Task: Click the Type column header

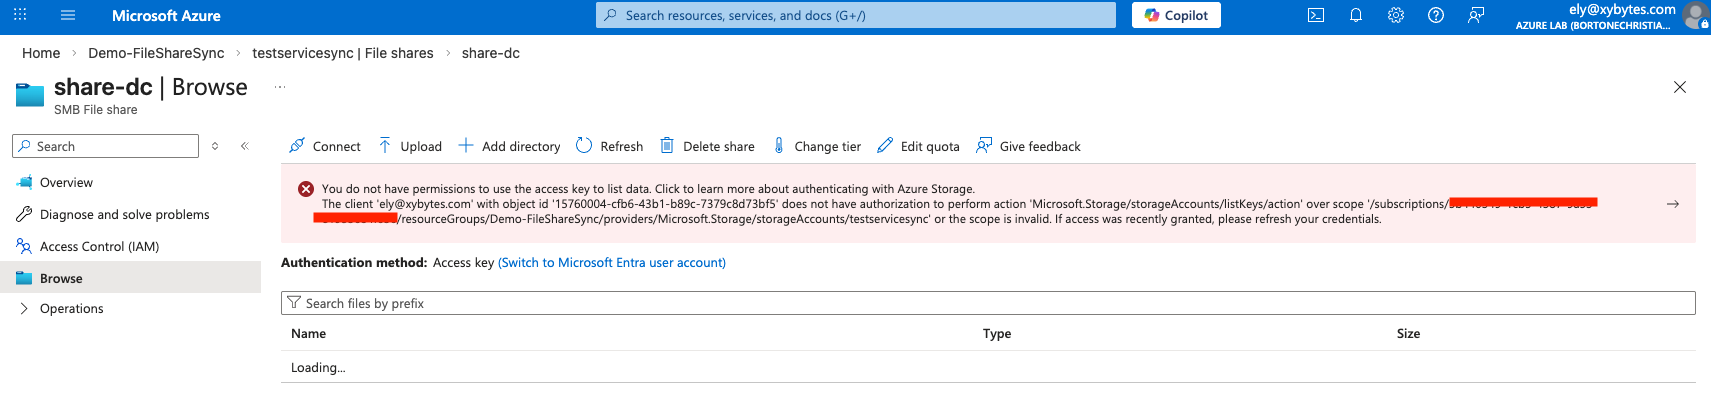Action: click(x=997, y=334)
